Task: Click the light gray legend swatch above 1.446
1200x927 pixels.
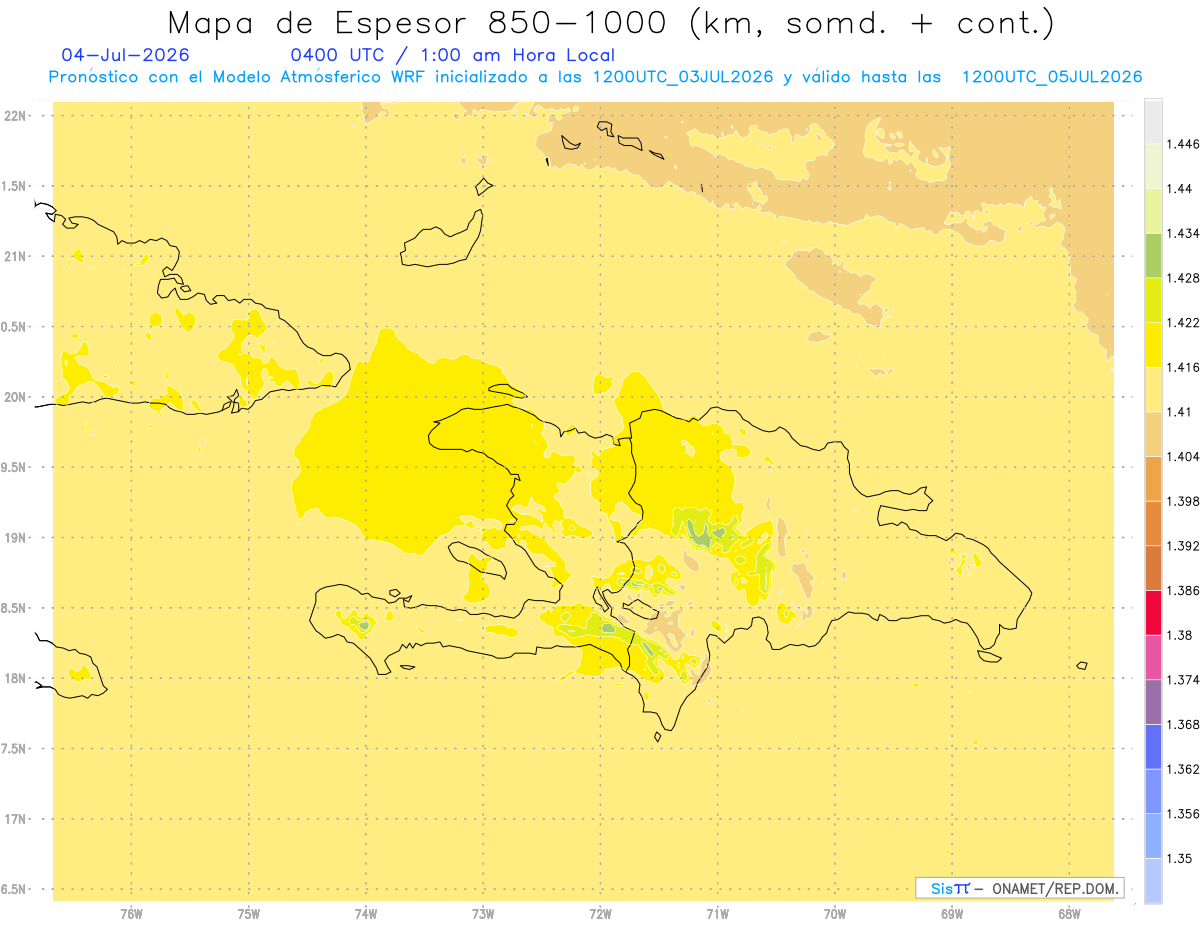Action: (x=1153, y=121)
